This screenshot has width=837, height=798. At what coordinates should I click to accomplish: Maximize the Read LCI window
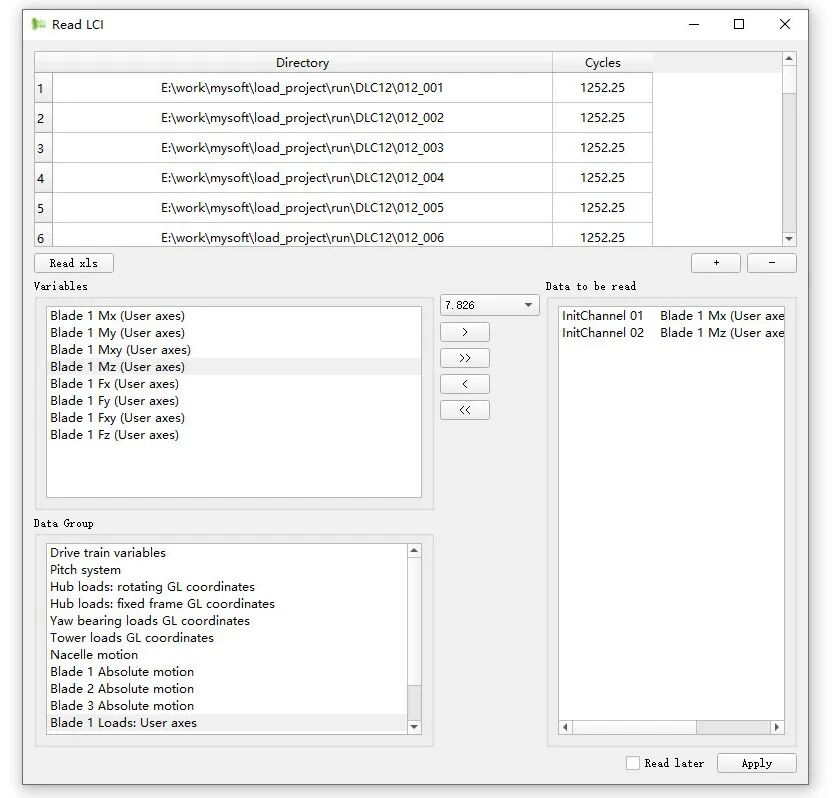(739, 24)
